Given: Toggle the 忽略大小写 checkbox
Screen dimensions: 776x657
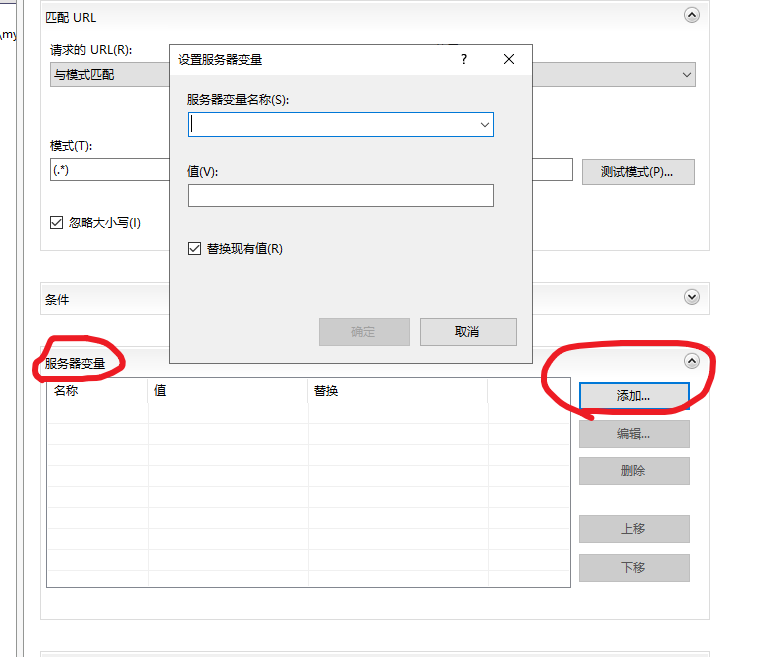Looking at the screenshot, I should 57,223.
